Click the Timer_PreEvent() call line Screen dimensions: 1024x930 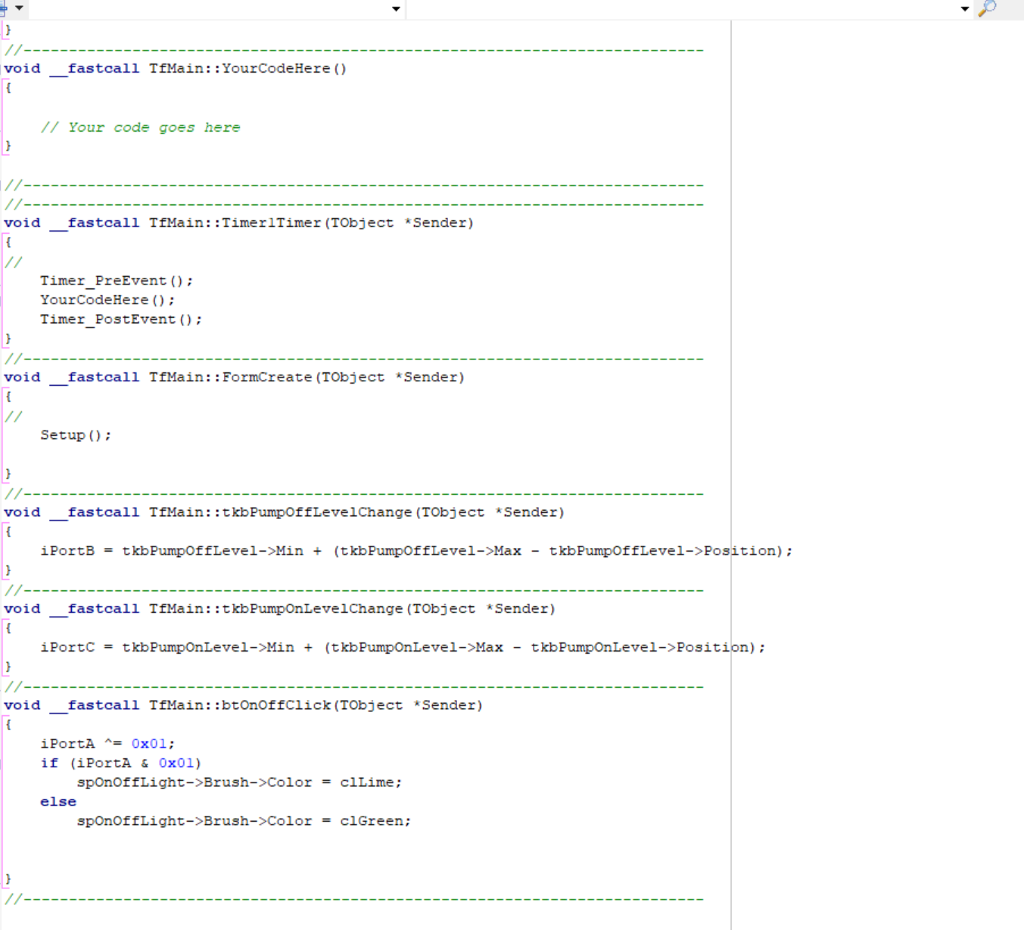pos(117,280)
